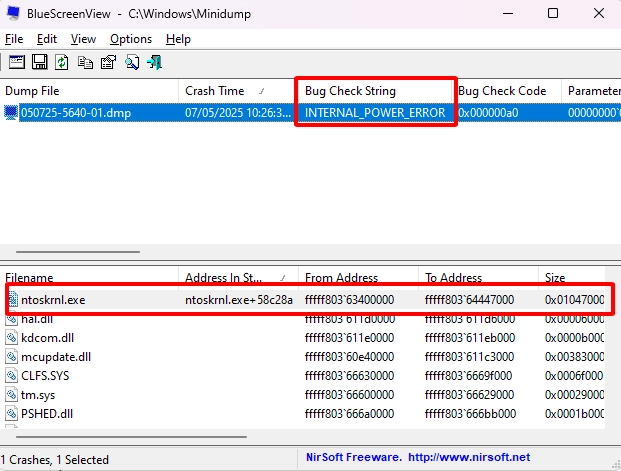The image size is (621, 471).
Task: Click the lower pane horizontal scrollbar
Action: pyautogui.click(x=131, y=437)
